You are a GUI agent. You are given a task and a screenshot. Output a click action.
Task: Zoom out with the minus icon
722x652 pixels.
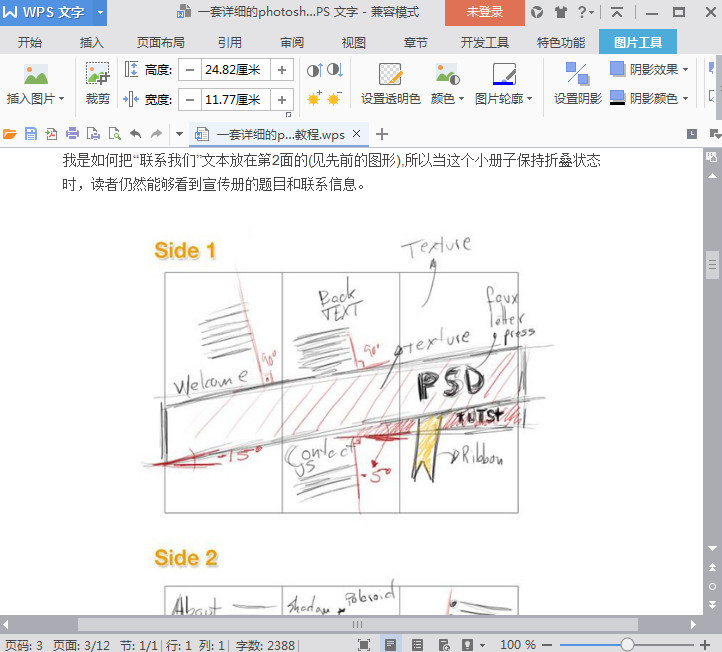pyautogui.click(x=547, y=645)
